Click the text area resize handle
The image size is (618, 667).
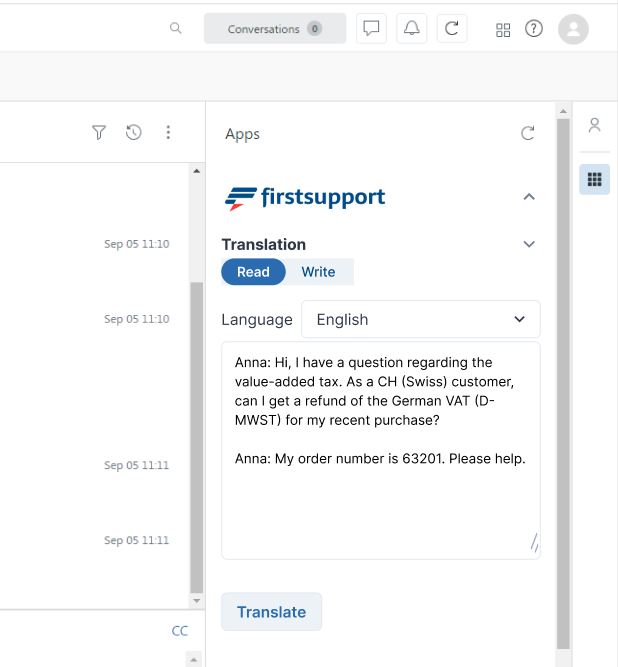tap(534, 543)
